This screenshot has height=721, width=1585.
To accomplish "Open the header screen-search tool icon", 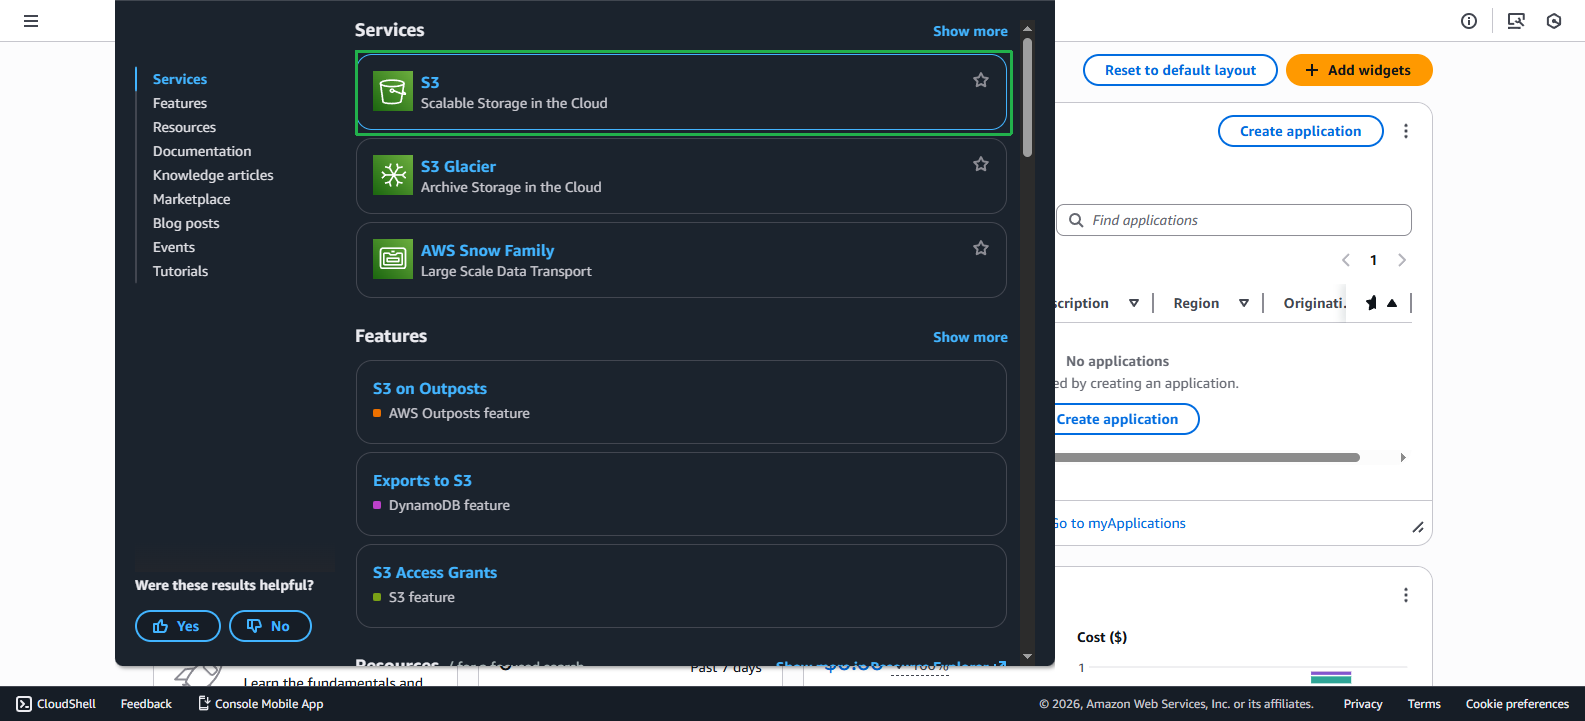I will click(1516, 21).
